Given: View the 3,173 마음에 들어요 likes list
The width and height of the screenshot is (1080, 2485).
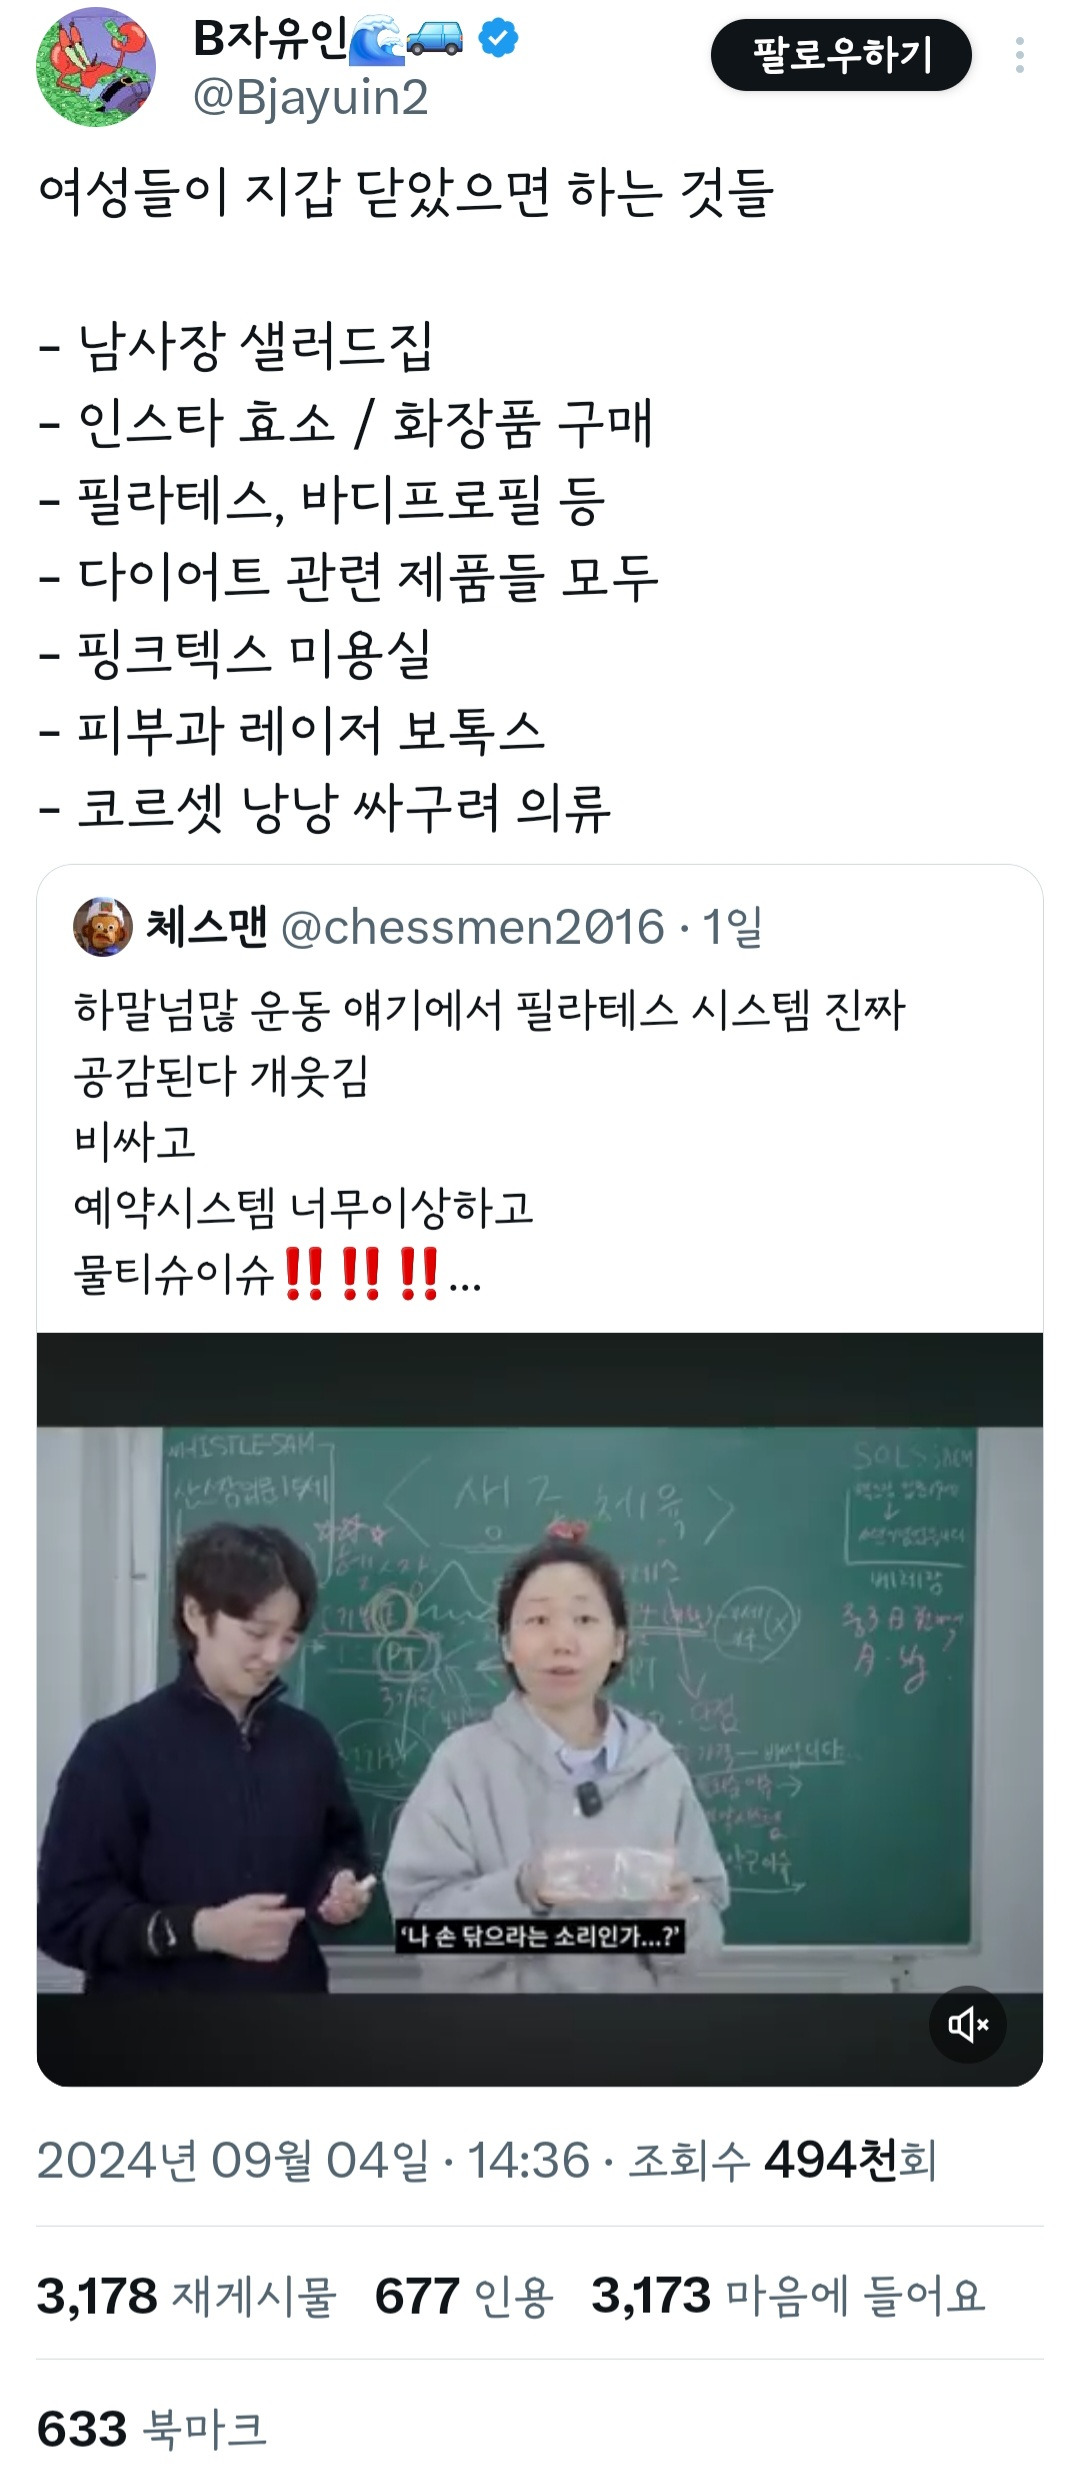Looking at the screenshot, I should click(x=788, y=2295).
